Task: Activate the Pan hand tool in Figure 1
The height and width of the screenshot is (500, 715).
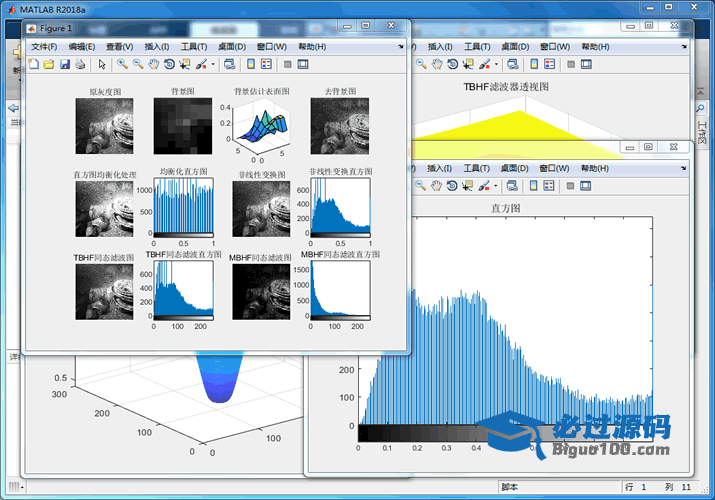Action: pos(154,64)
